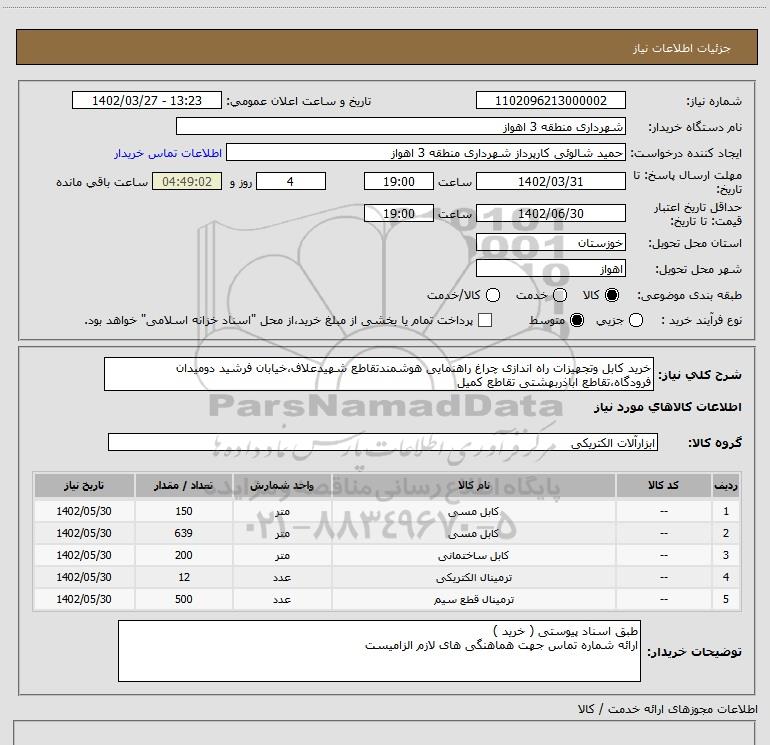Screen dimensions: 770x745
Task: Click response deadline time 19:00 field
Action: 399,181
